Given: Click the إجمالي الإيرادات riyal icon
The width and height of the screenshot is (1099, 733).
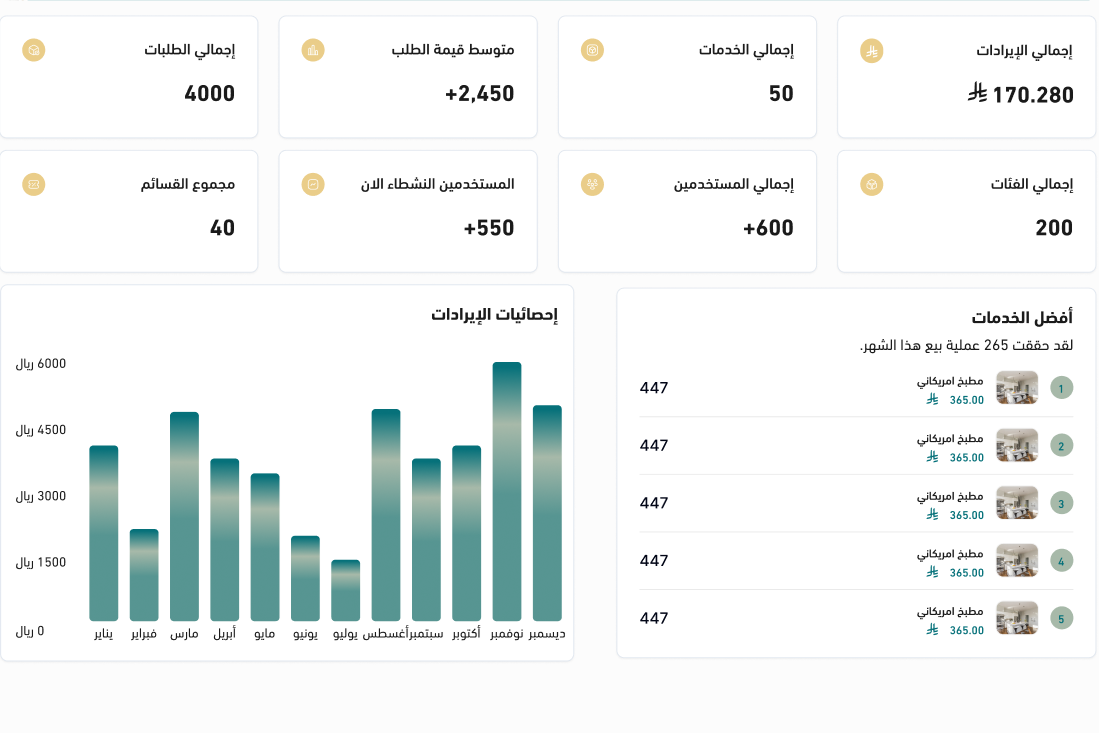Looking at the screenshot, I should (x=872, y=51).
